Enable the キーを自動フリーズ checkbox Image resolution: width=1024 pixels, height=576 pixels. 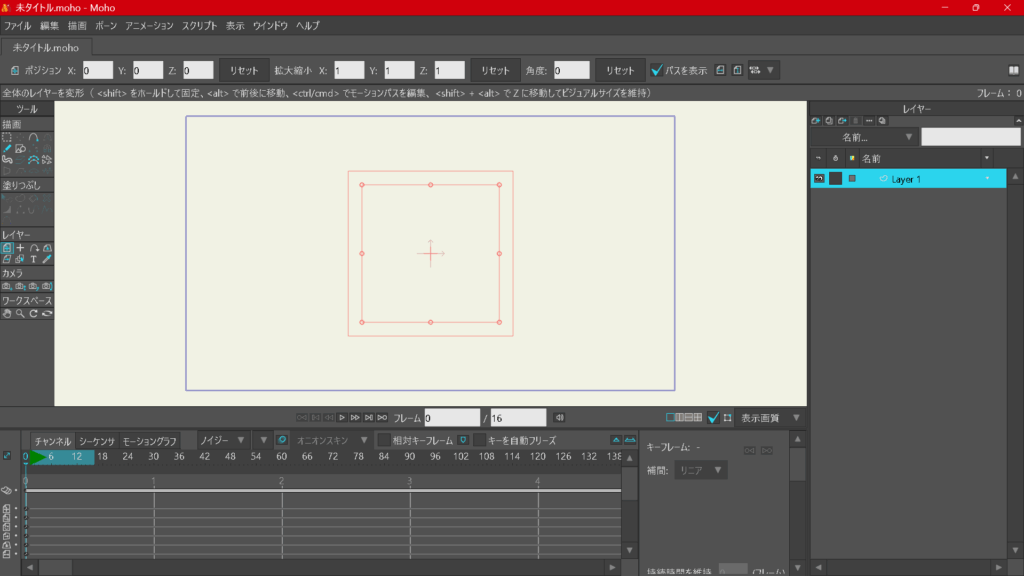pos(480,440)
